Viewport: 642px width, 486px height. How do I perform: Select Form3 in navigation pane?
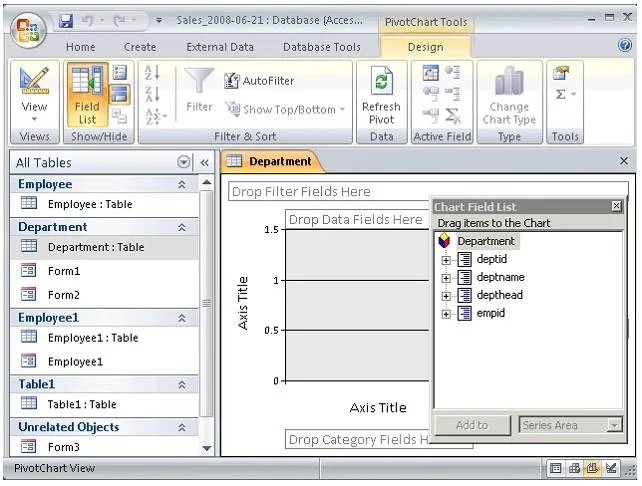tap(104, 447)
